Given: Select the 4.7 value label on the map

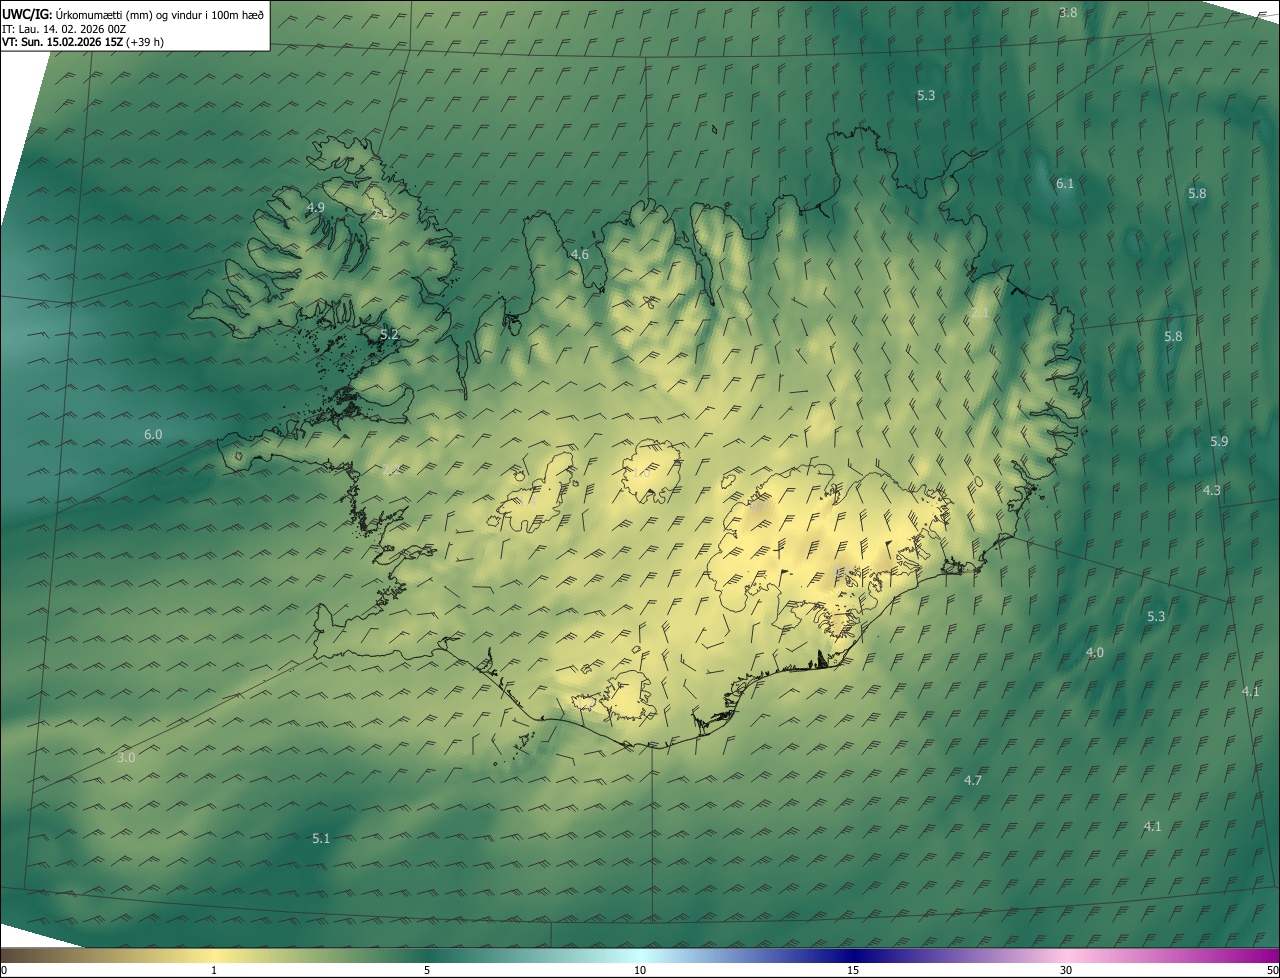Looking at the screenshot, I should [x=973, y=780].
